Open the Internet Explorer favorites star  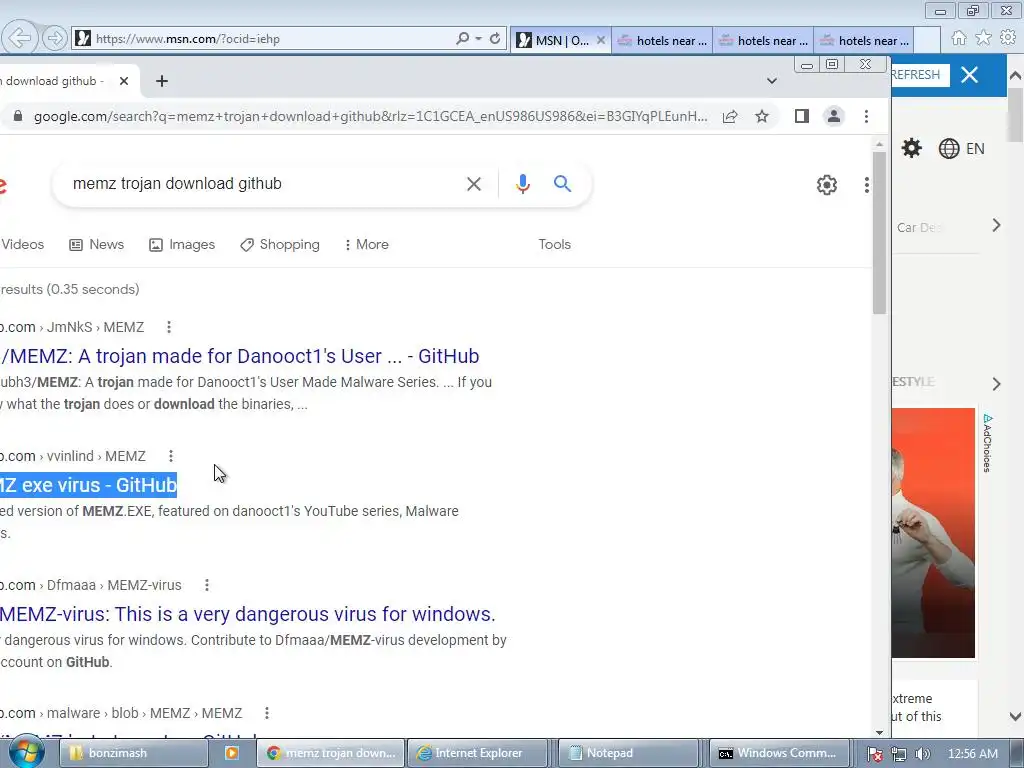[x=983, y=38]
